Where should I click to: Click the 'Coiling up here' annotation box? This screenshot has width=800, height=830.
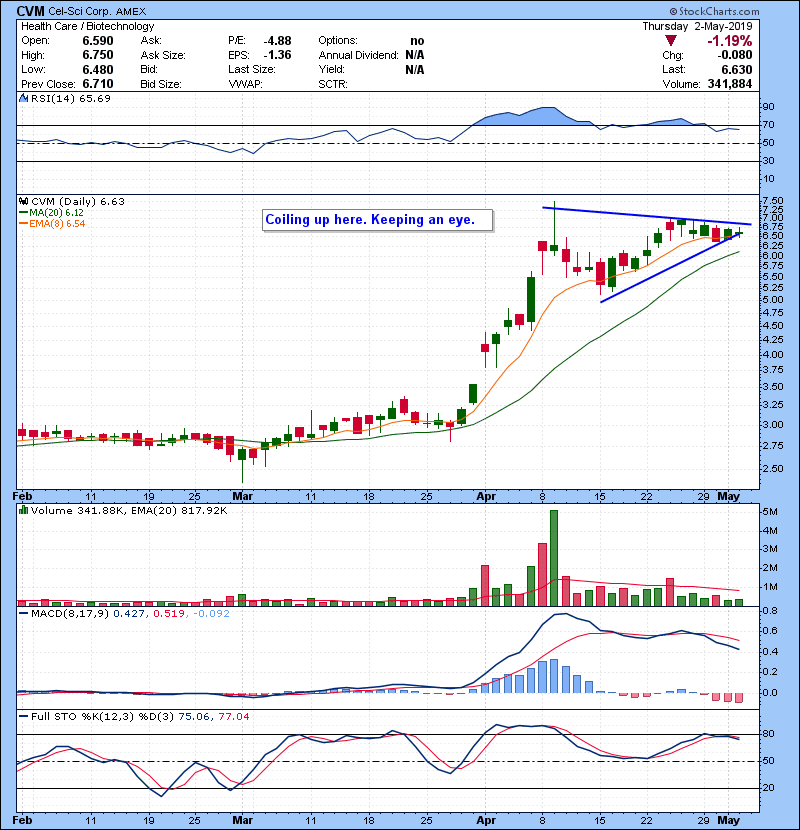pyautogui.click(x=377, y=220)
